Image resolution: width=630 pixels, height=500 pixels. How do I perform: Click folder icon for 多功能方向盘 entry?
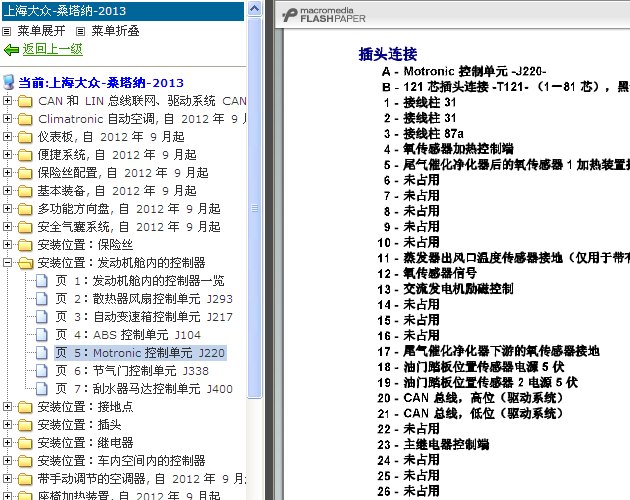click(x=25, y=209)
